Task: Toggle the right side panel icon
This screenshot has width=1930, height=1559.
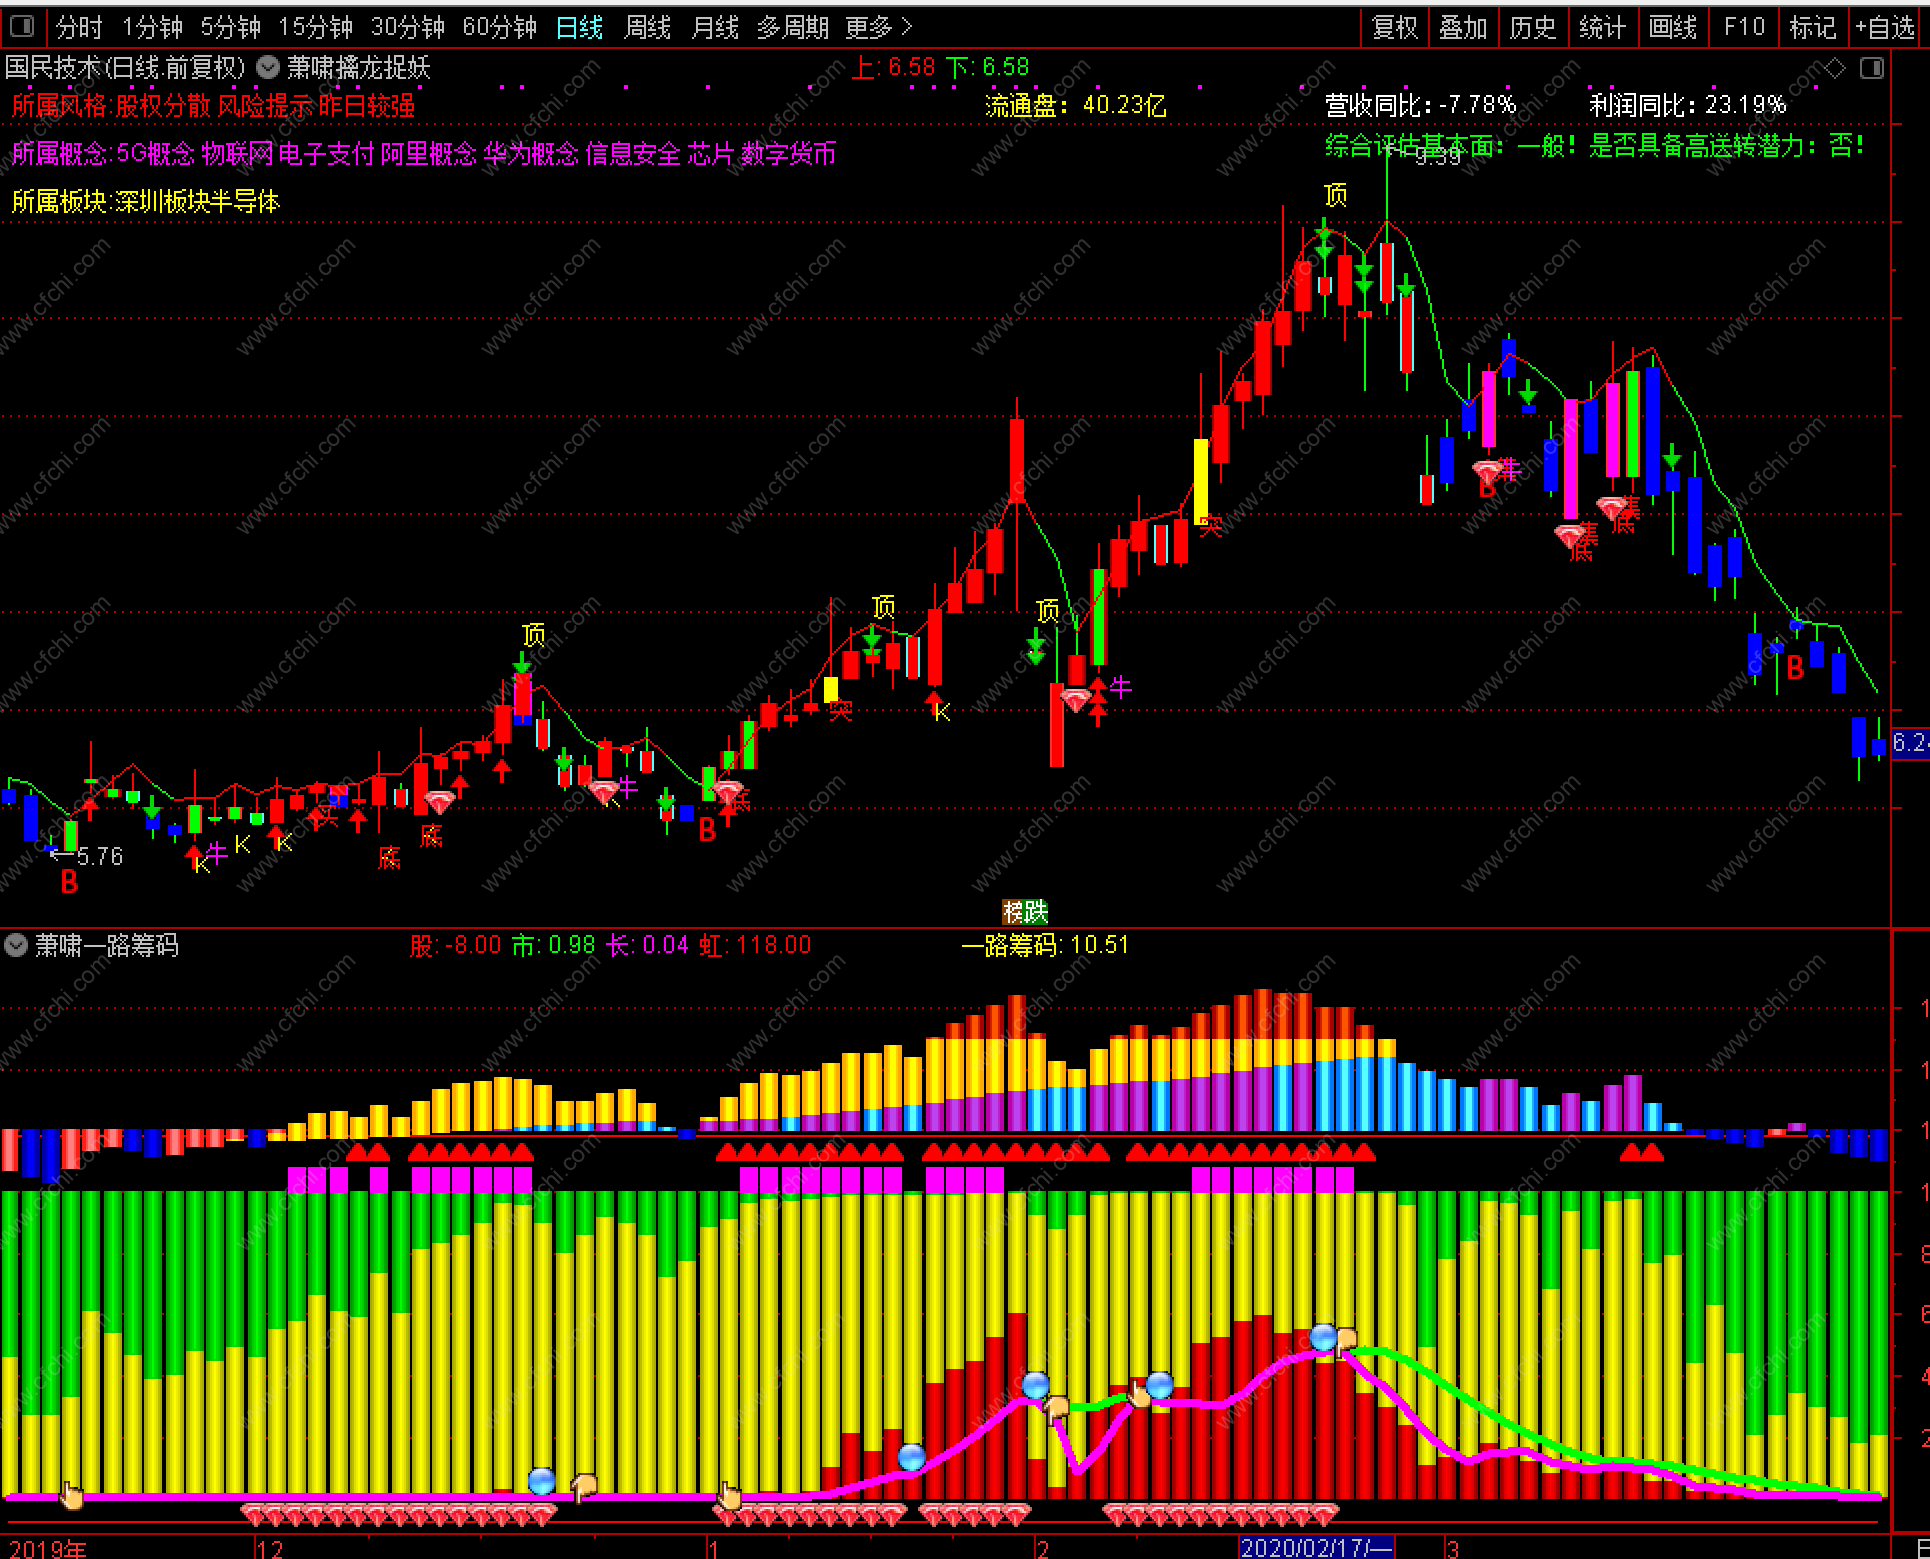Action: point(1872,68)
